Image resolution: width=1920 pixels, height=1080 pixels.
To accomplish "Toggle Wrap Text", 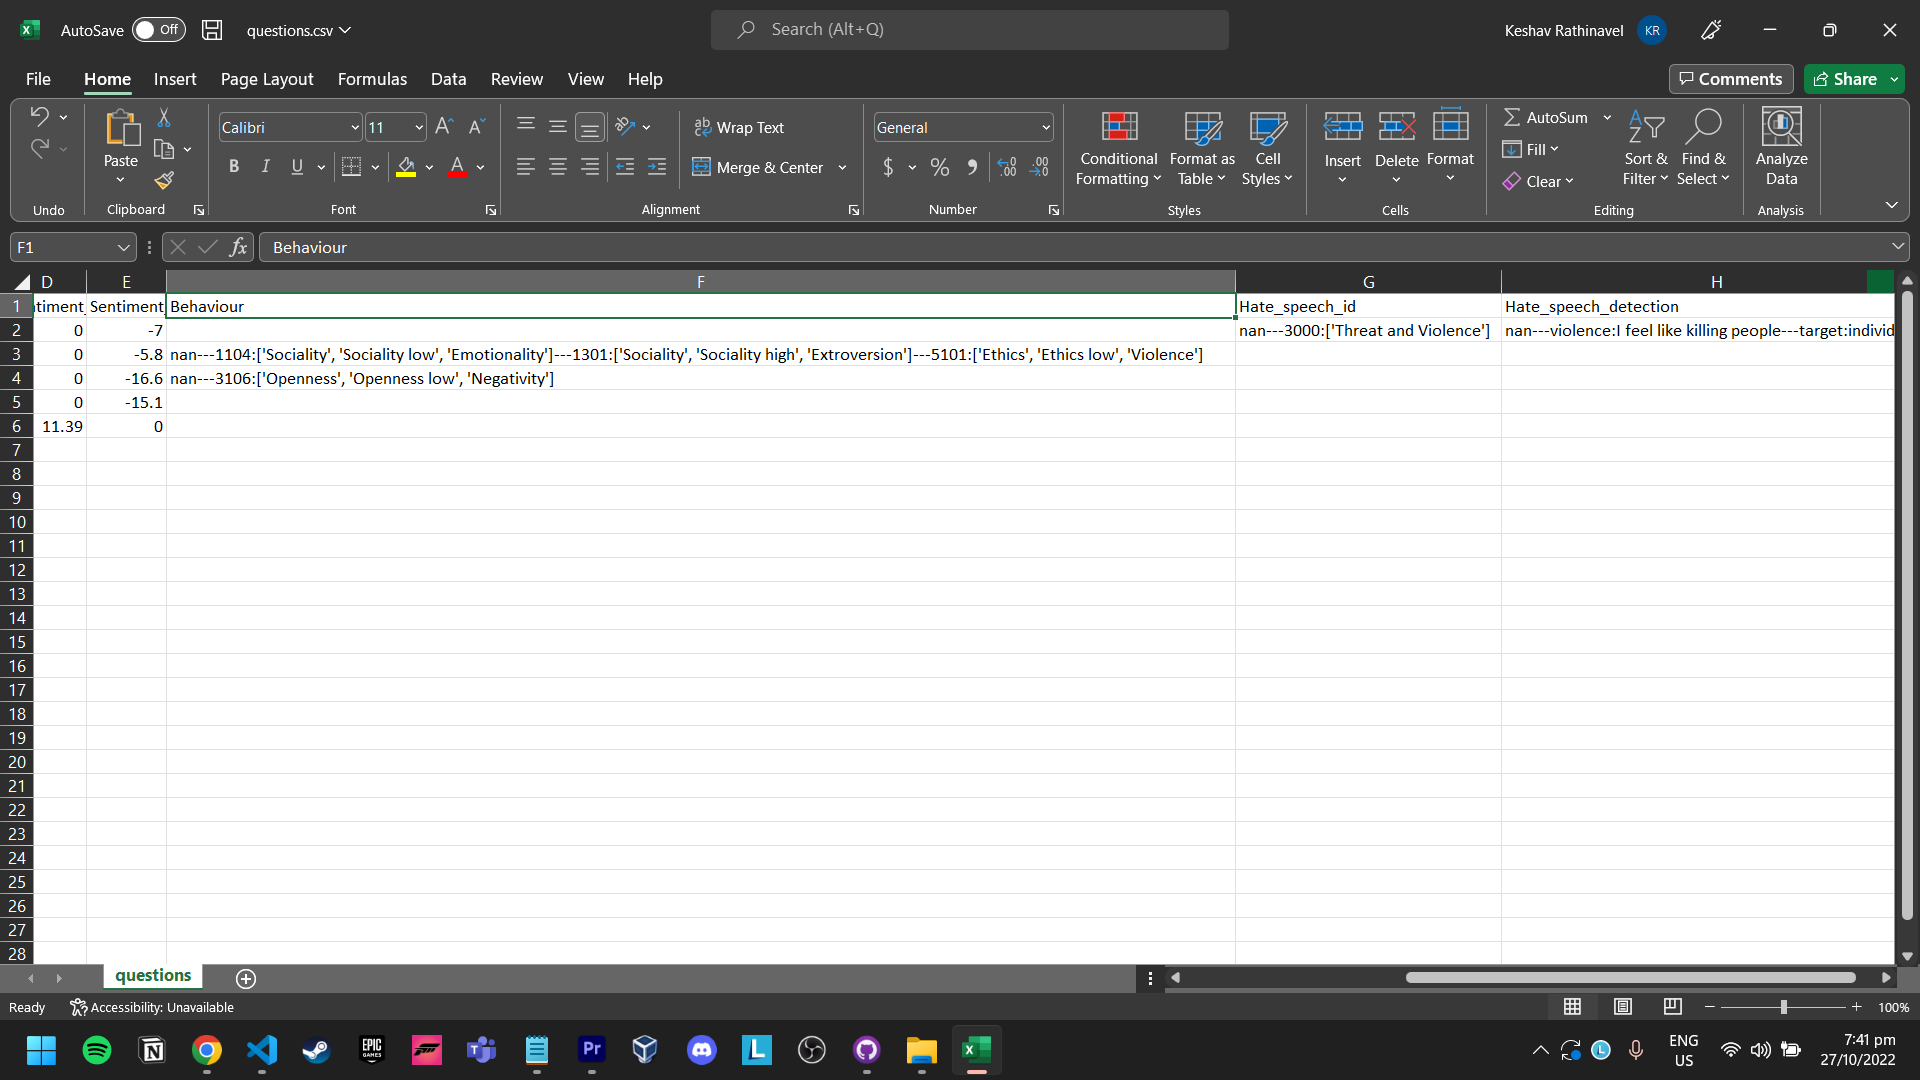I will [x=739, y=127].
